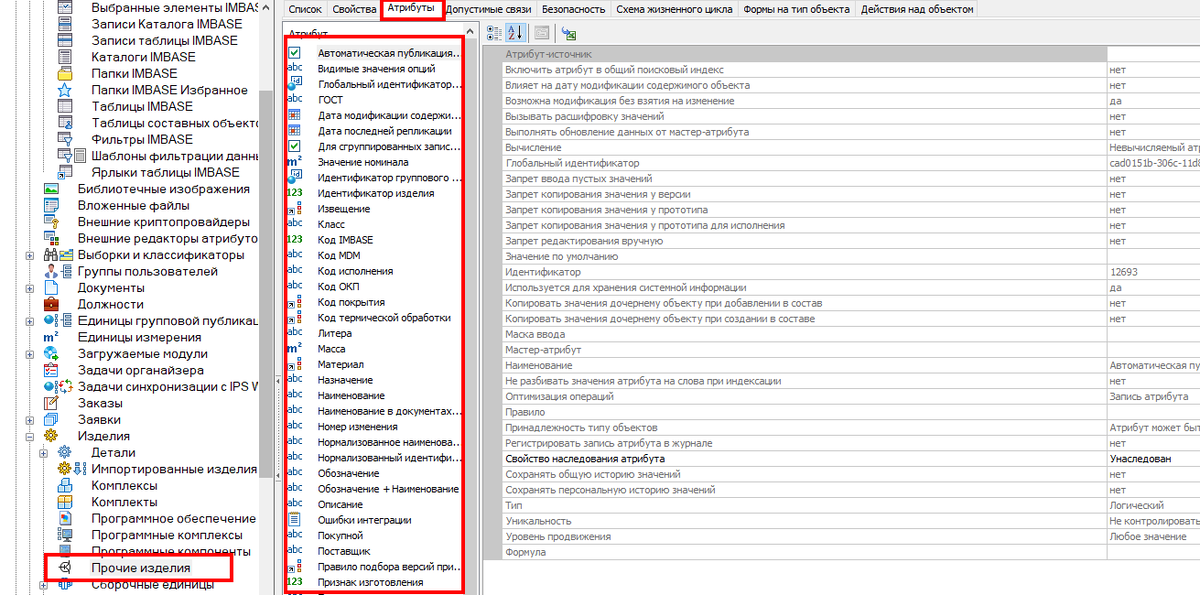Select the Код IMBASE attribute
The height and width of the screenshot is (595, 1200).
[x=345, y=239]
